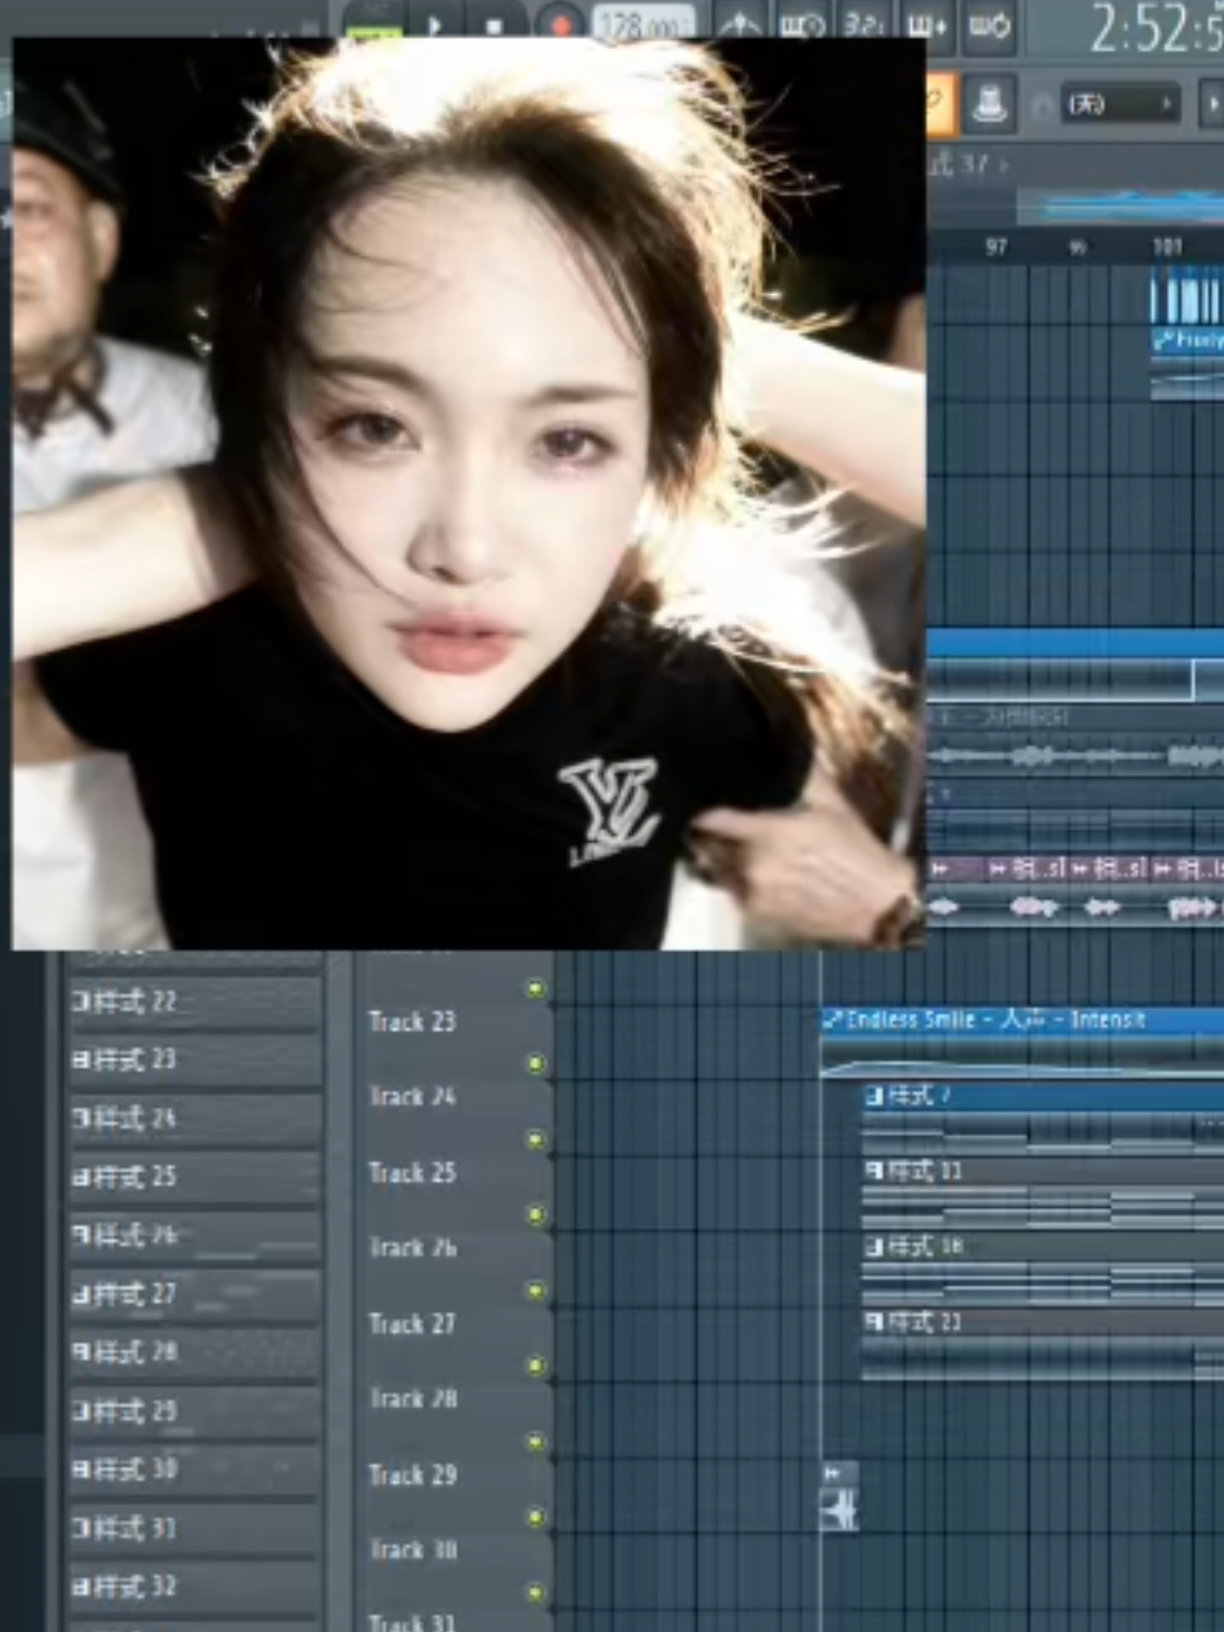Select 样式 22 in the pattern list
The image size is (1224, 1632).
pyautogui.click(x=194, y=1001)
